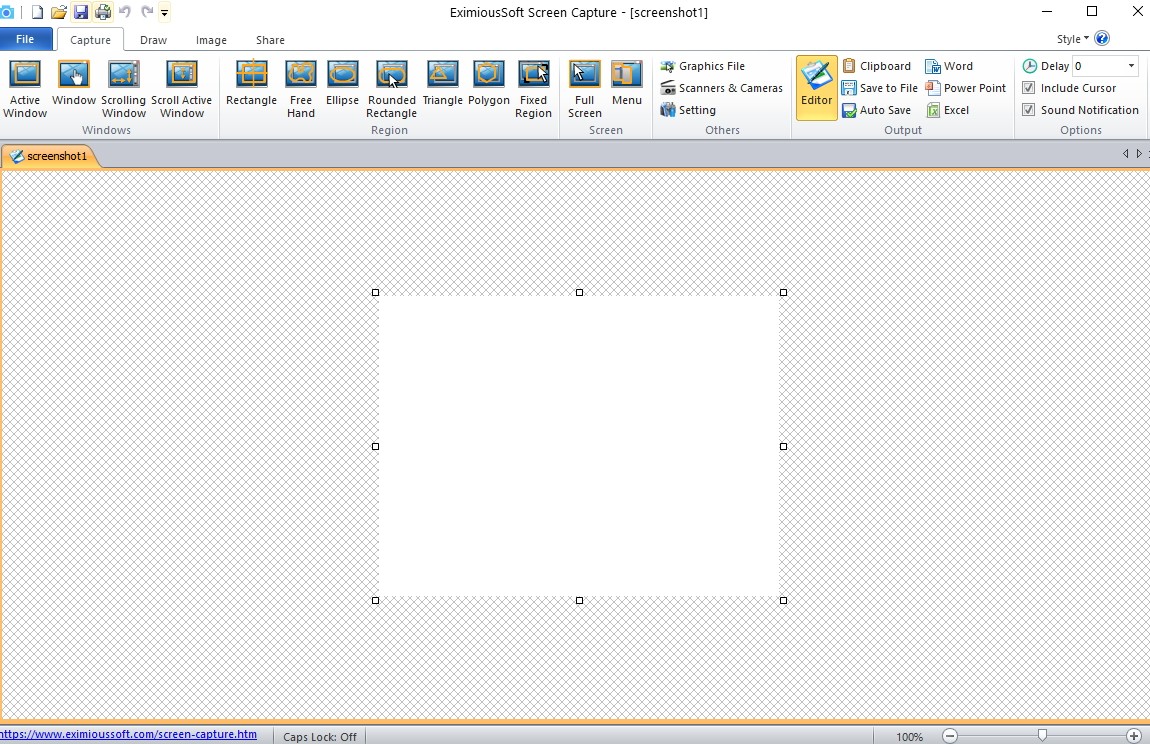
Task: Enable Auto Save output
Action: point(876,110)
